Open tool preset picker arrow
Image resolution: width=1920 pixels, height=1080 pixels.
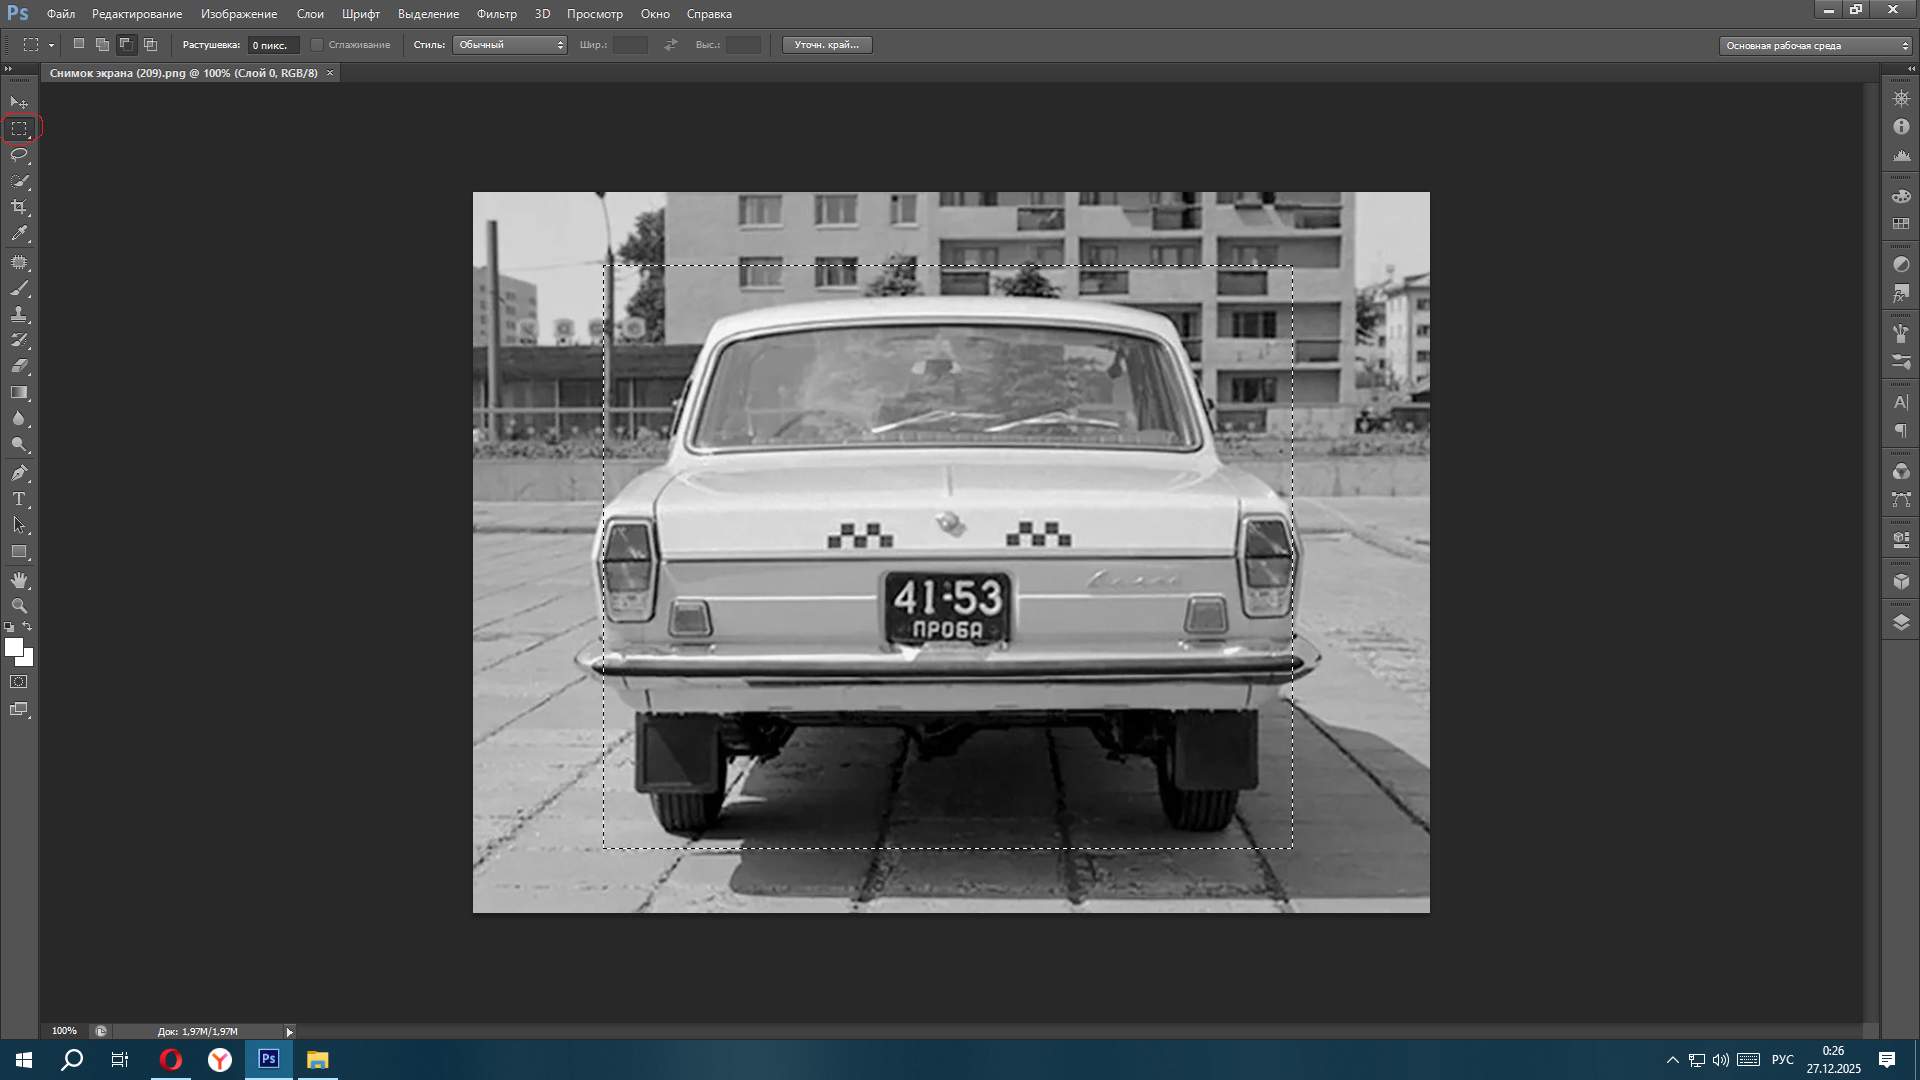click(x=51, y=45)
